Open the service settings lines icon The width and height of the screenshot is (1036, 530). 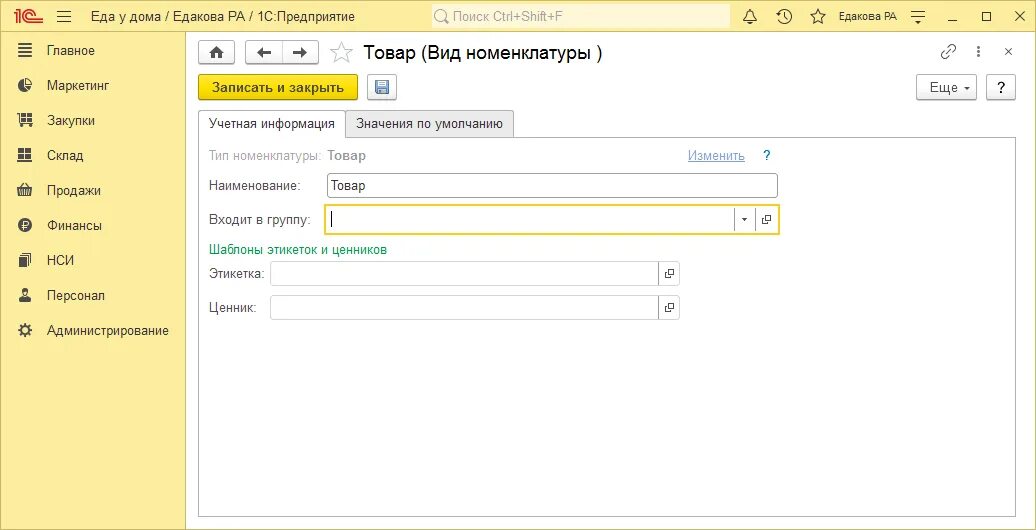click(918, 17)
